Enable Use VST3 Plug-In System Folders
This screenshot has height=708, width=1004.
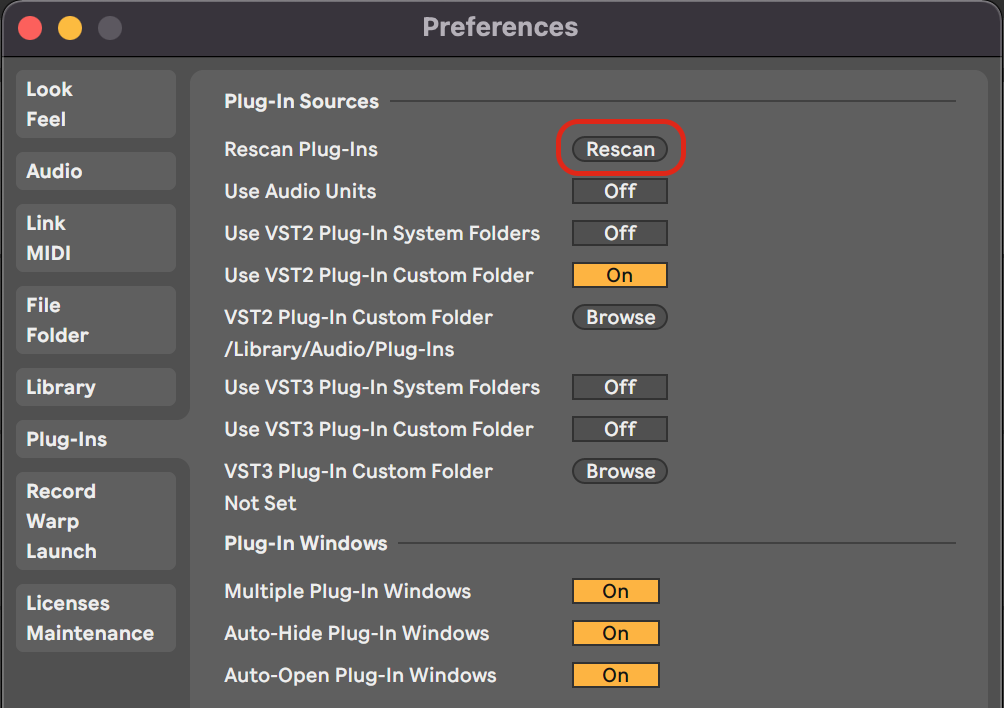[x=620, y=387]
